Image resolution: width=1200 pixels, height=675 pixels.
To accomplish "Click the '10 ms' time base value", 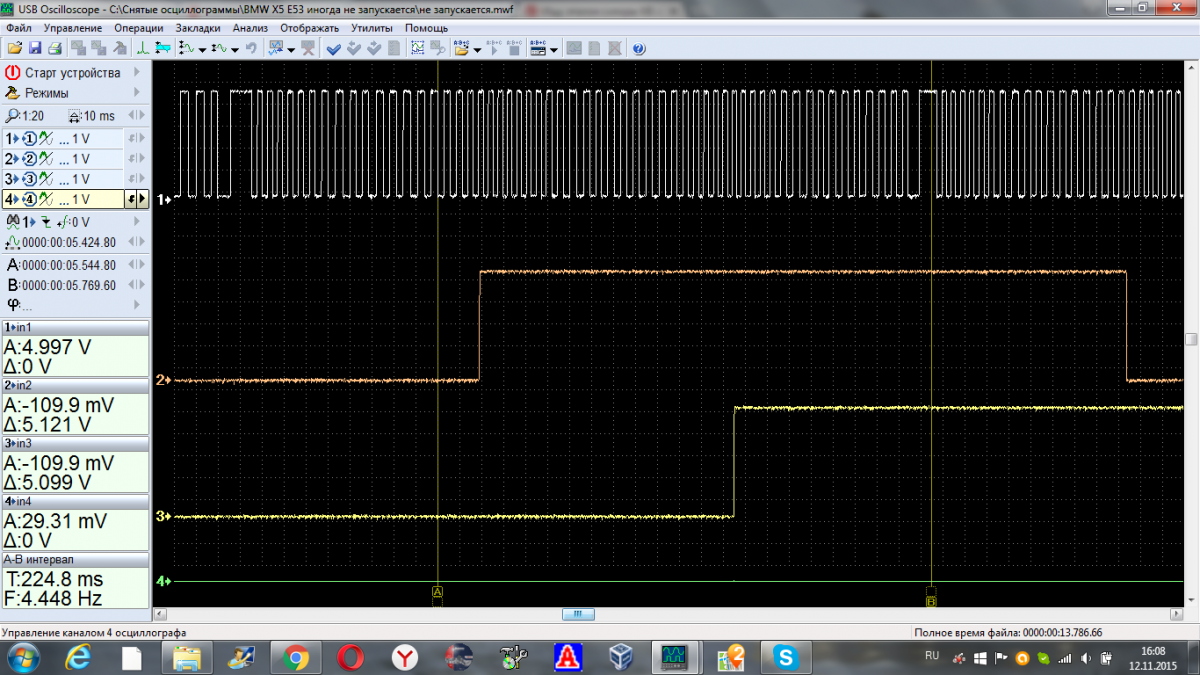I will (99, 116).
